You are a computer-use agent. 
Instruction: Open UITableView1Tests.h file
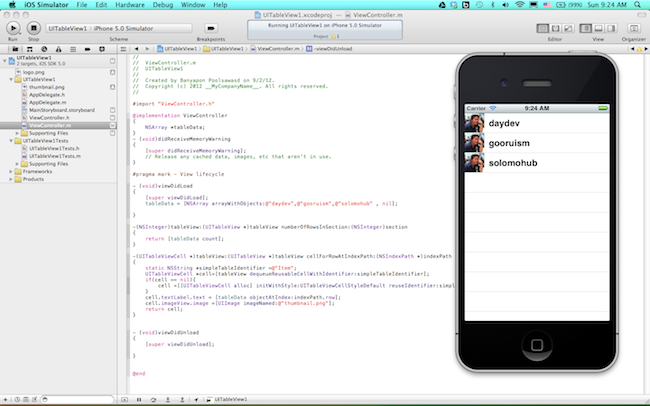pyautogui.click(x=53, y=148)
